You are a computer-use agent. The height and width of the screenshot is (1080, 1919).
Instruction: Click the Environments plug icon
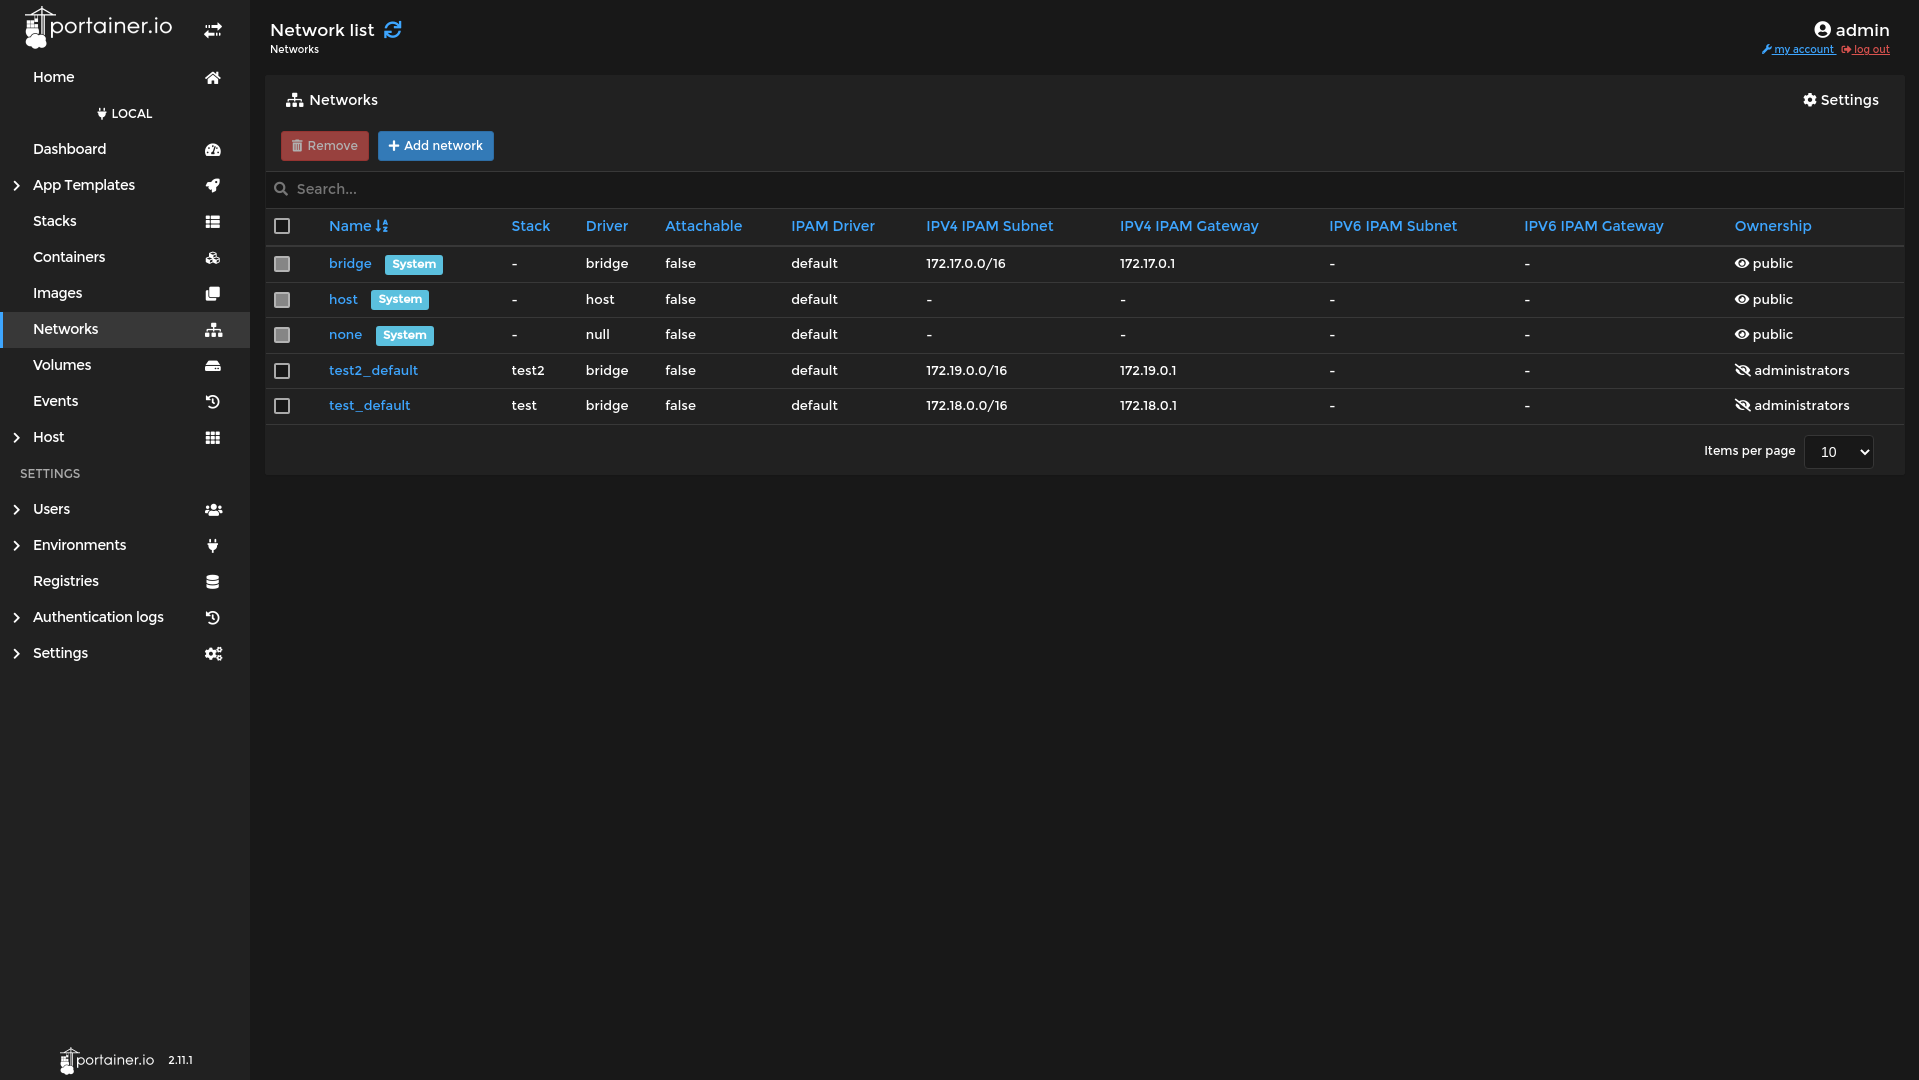coord(213,546)
